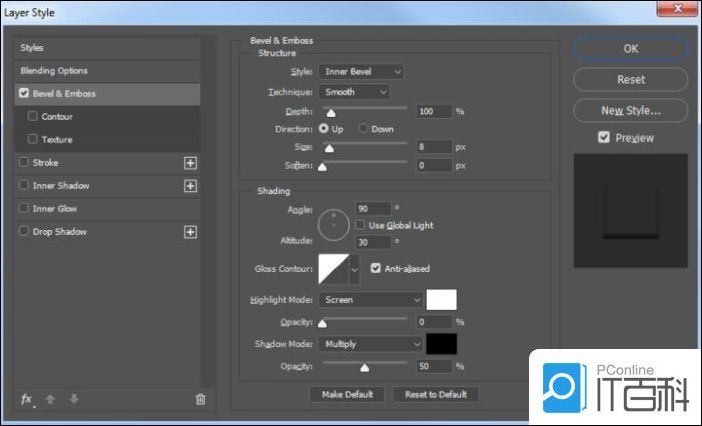The height and width of the screenshot is (426, 702).
Task: Select the Contour sub-item label
Action: pos(57,117)
